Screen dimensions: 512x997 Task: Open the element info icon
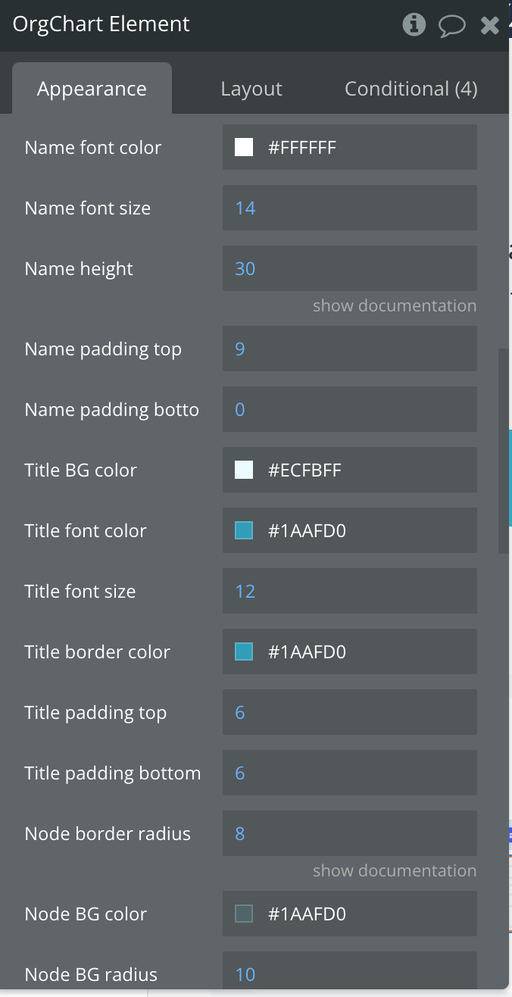pyautogui.click(x=414, y=25)
